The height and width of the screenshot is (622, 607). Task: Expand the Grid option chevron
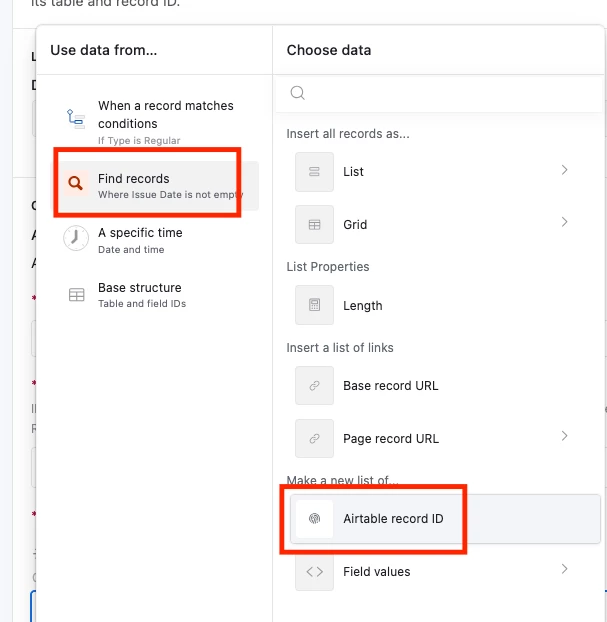click(x=564, y=222)
